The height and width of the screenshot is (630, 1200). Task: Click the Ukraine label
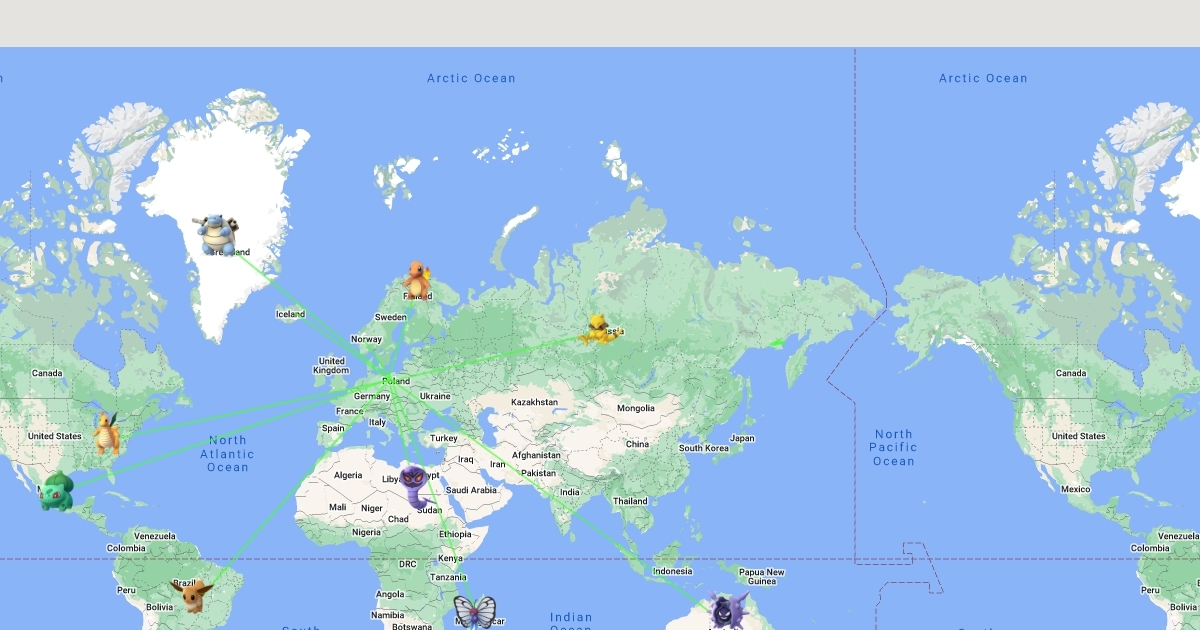coord(435,396)
